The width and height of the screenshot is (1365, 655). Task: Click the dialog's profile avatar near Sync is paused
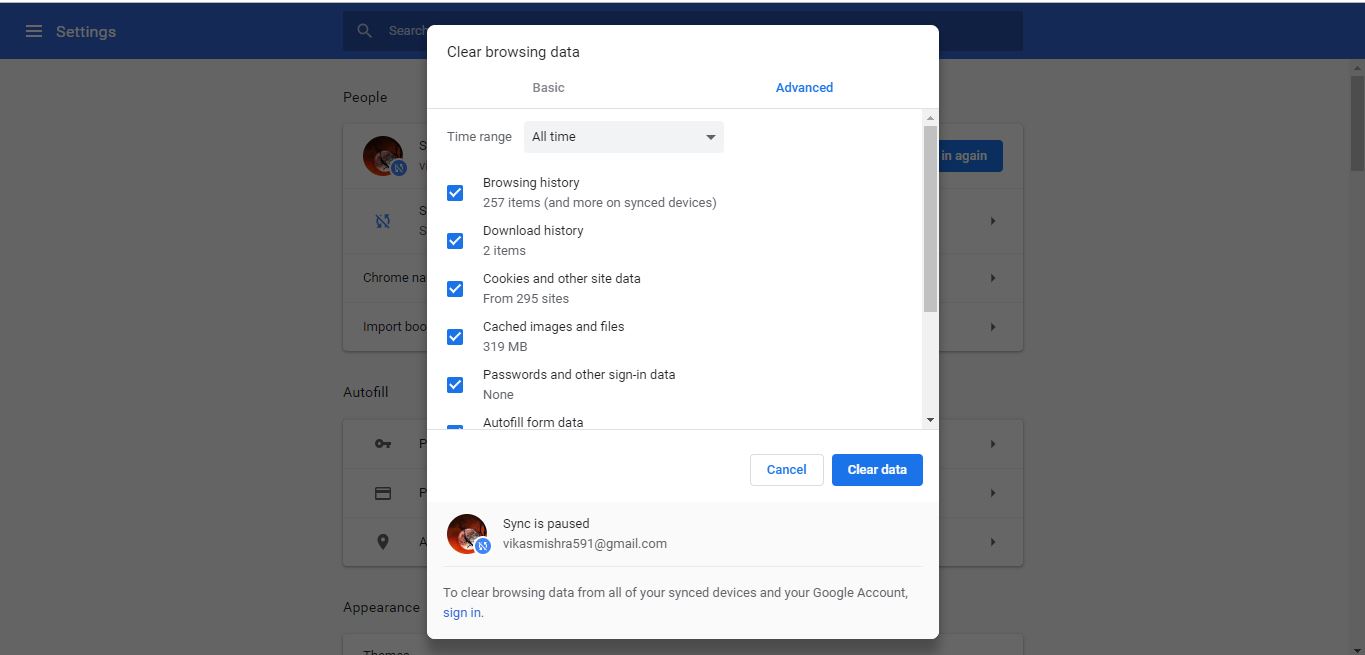point(468,534)
